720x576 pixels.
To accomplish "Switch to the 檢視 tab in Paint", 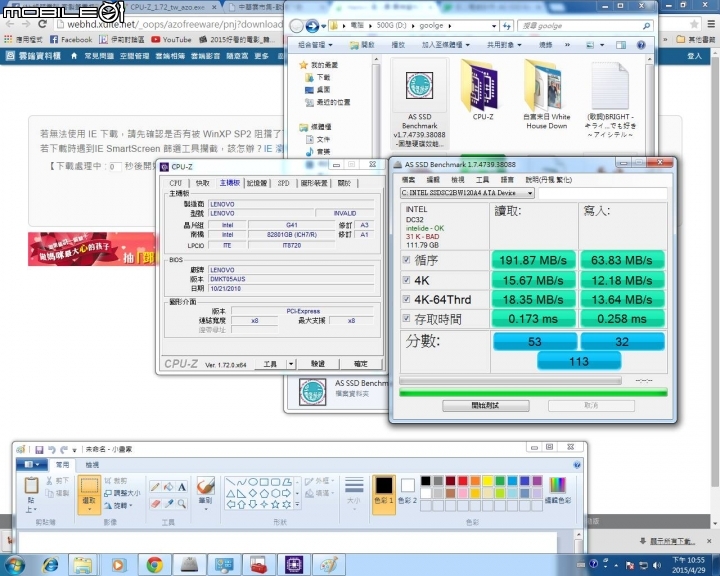I will click(x=92, y=465).
